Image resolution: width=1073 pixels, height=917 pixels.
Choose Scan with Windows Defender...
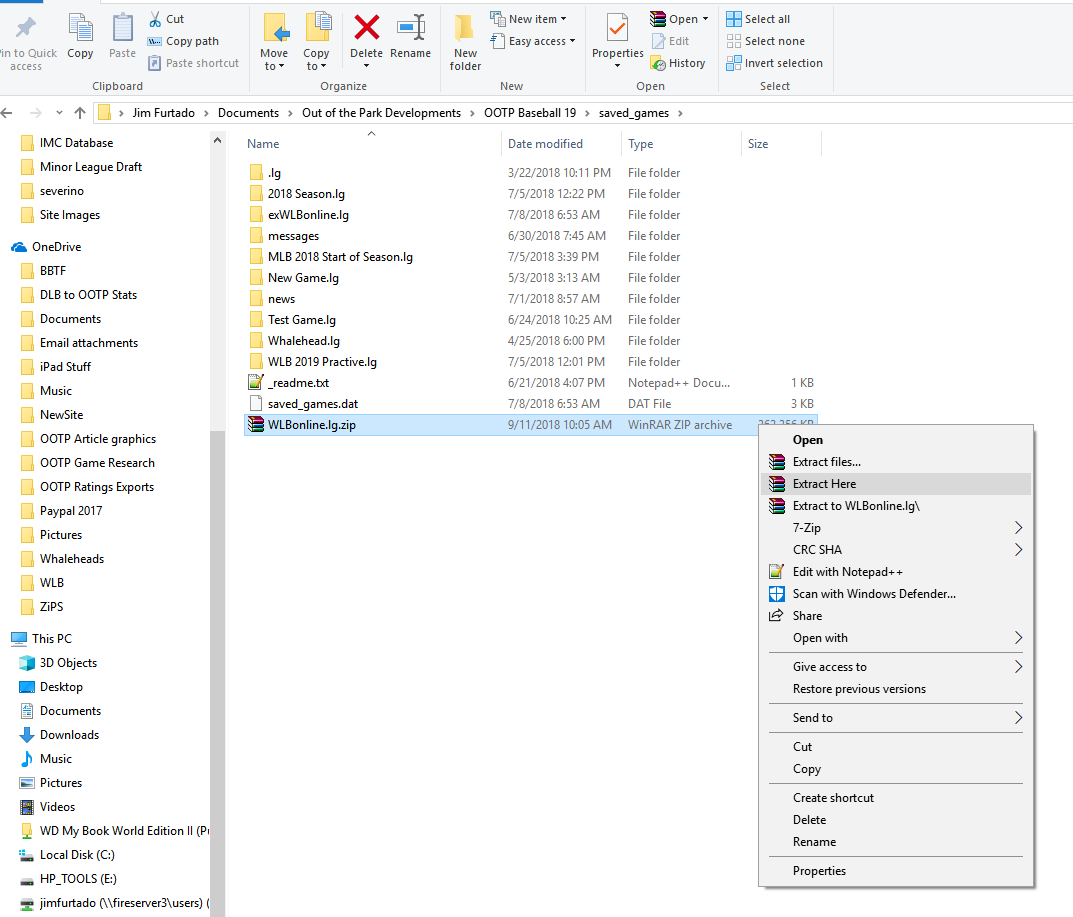[896, 593]
